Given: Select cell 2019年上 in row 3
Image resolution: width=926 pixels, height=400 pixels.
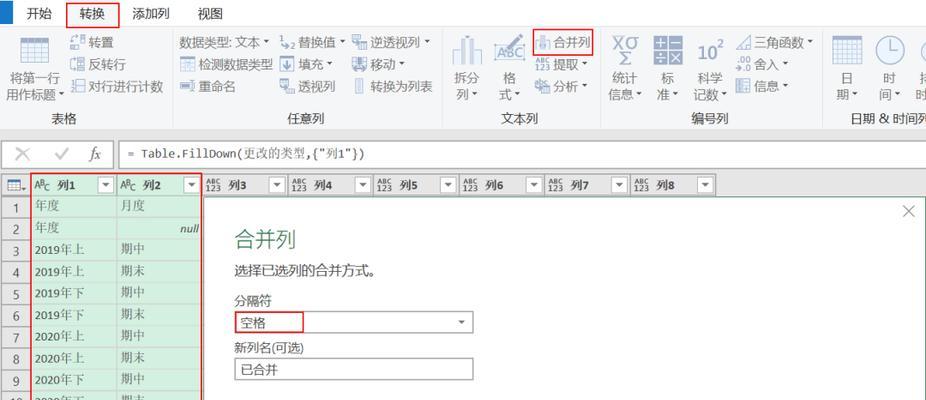Looking at the screenshot, I should point(74,250).
